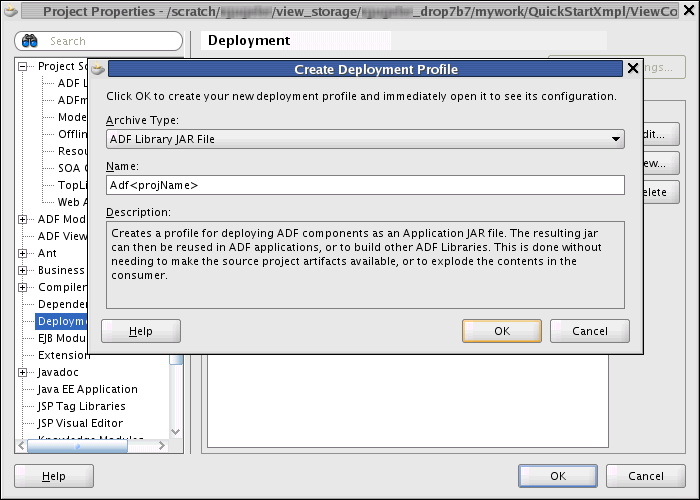Select the TopLink tree item
The image size is (700, 500).
pyautogui.click(x=73, y=185)
